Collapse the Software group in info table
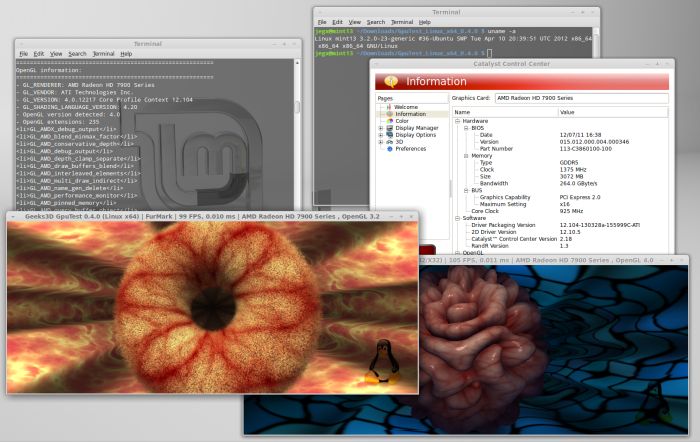The image size is (700, 442). (x=458, y=218)
